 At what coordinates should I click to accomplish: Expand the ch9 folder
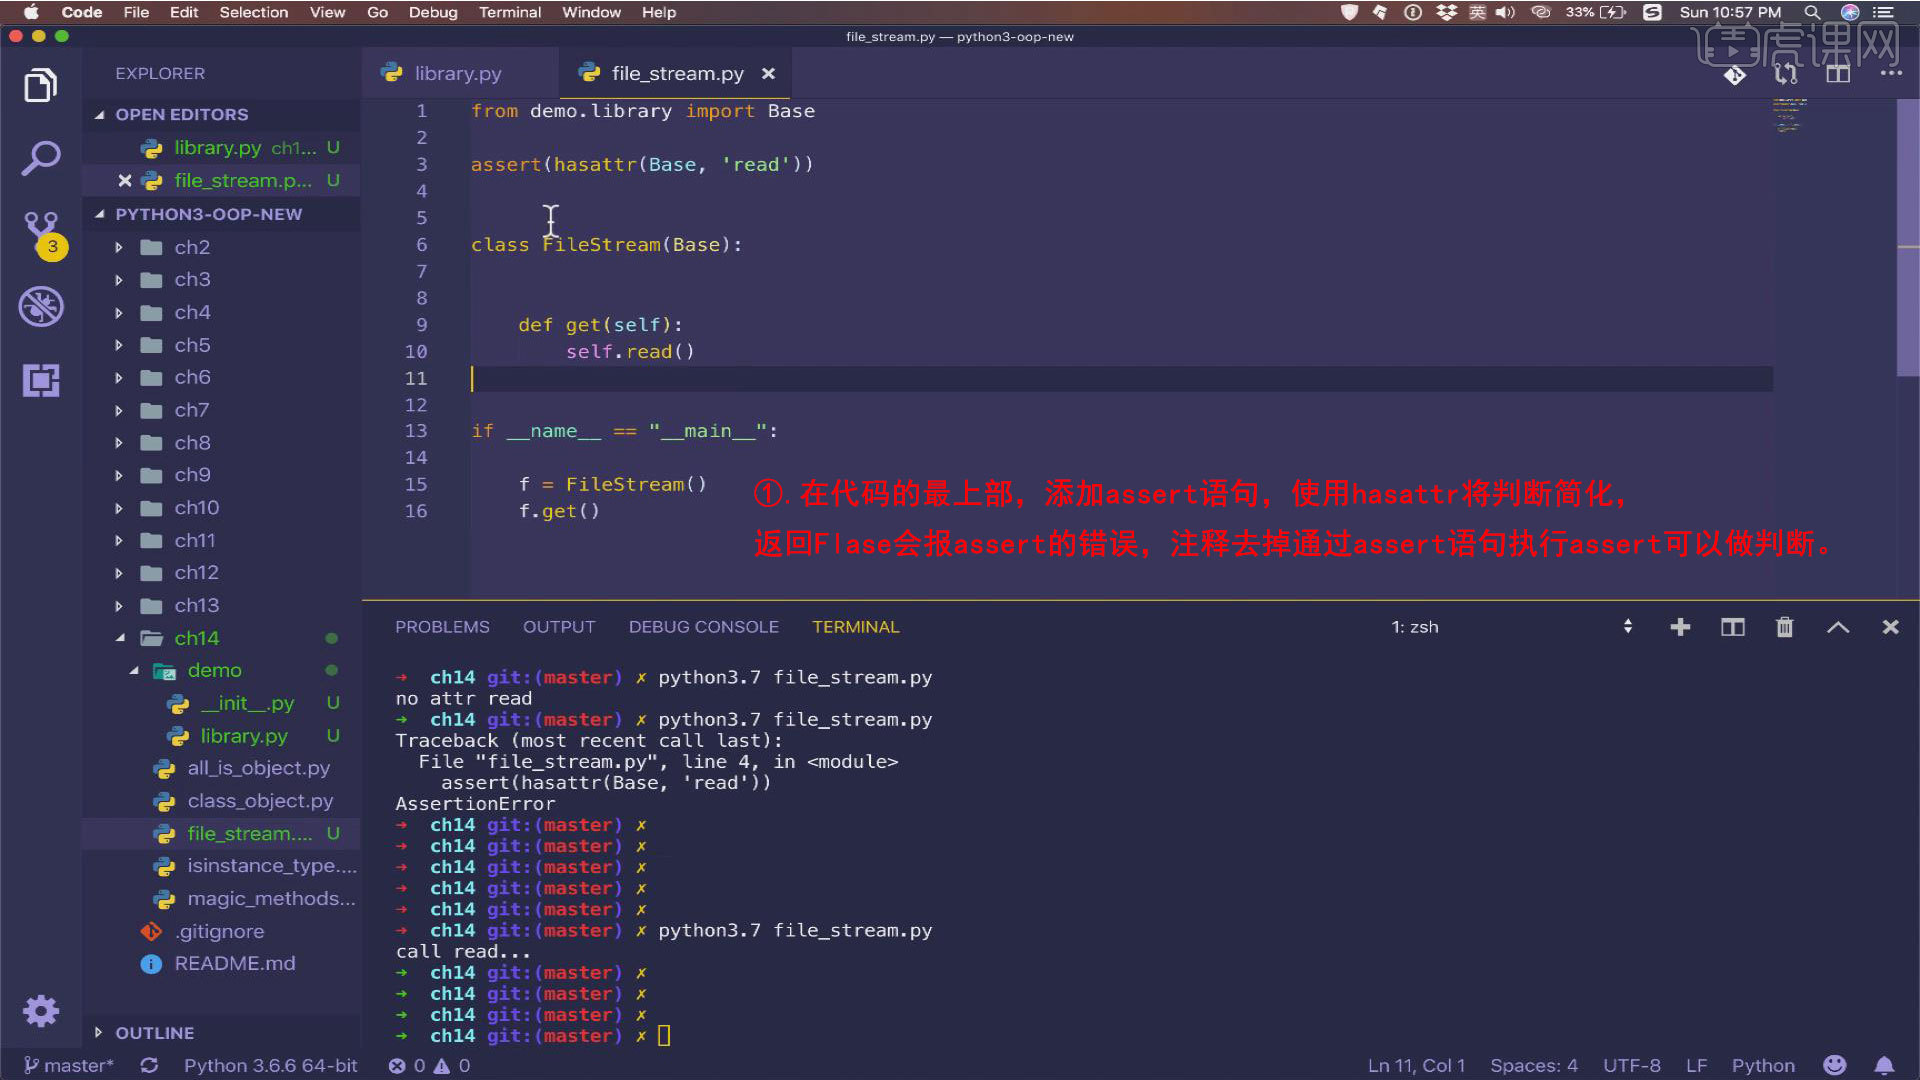119,475
